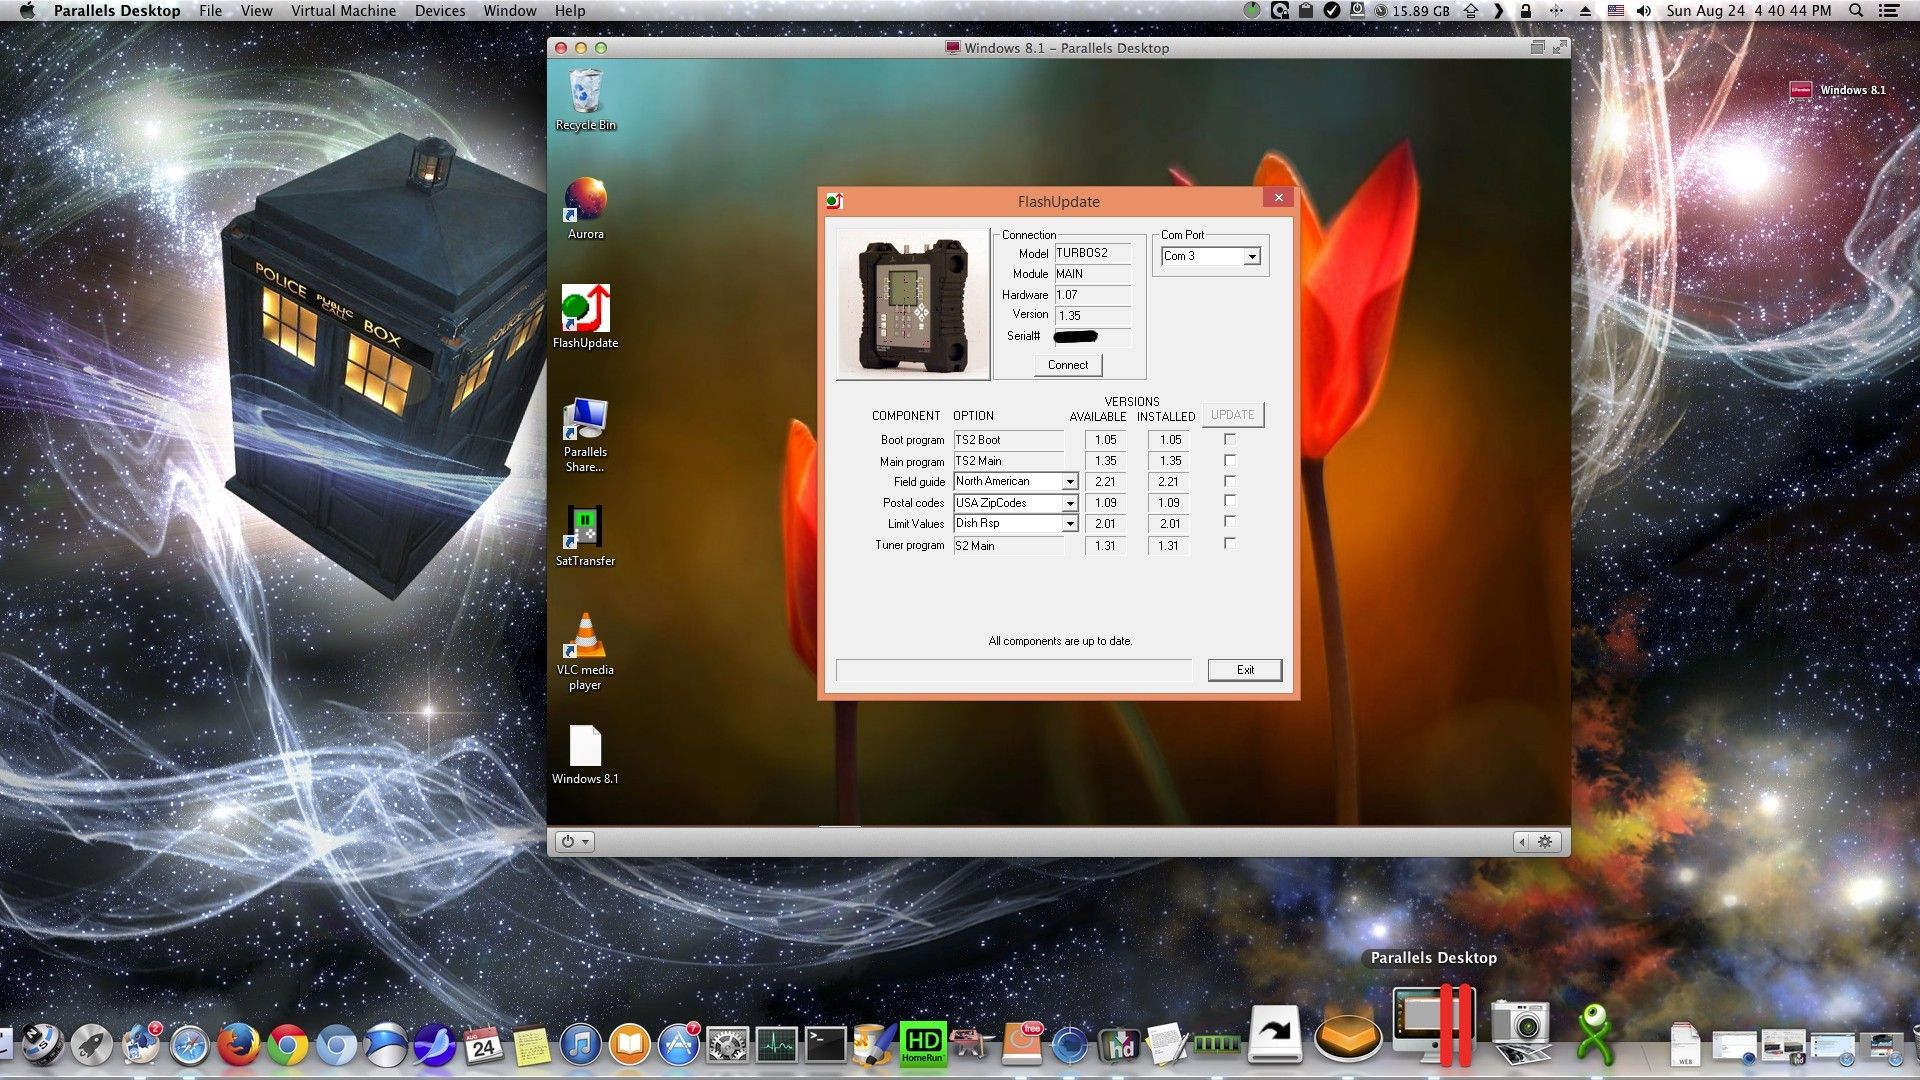Click the Version 1.35 field
The width and height of the screenshot is (1920, 1080).
1093,315
